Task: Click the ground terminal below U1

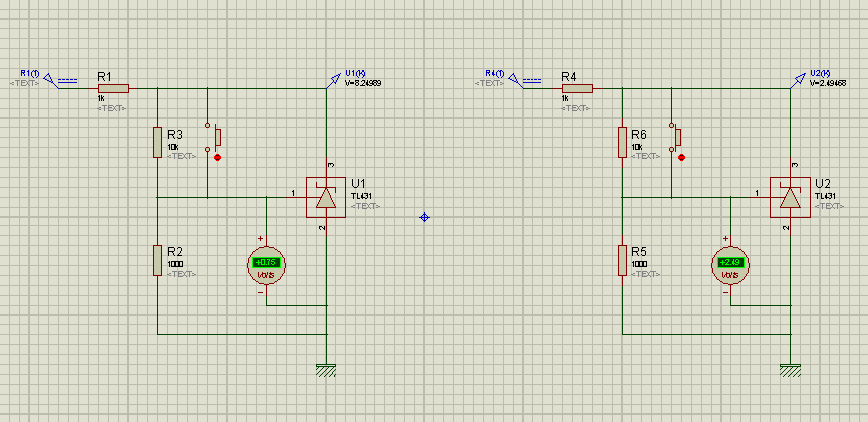Action: (326, 370)
